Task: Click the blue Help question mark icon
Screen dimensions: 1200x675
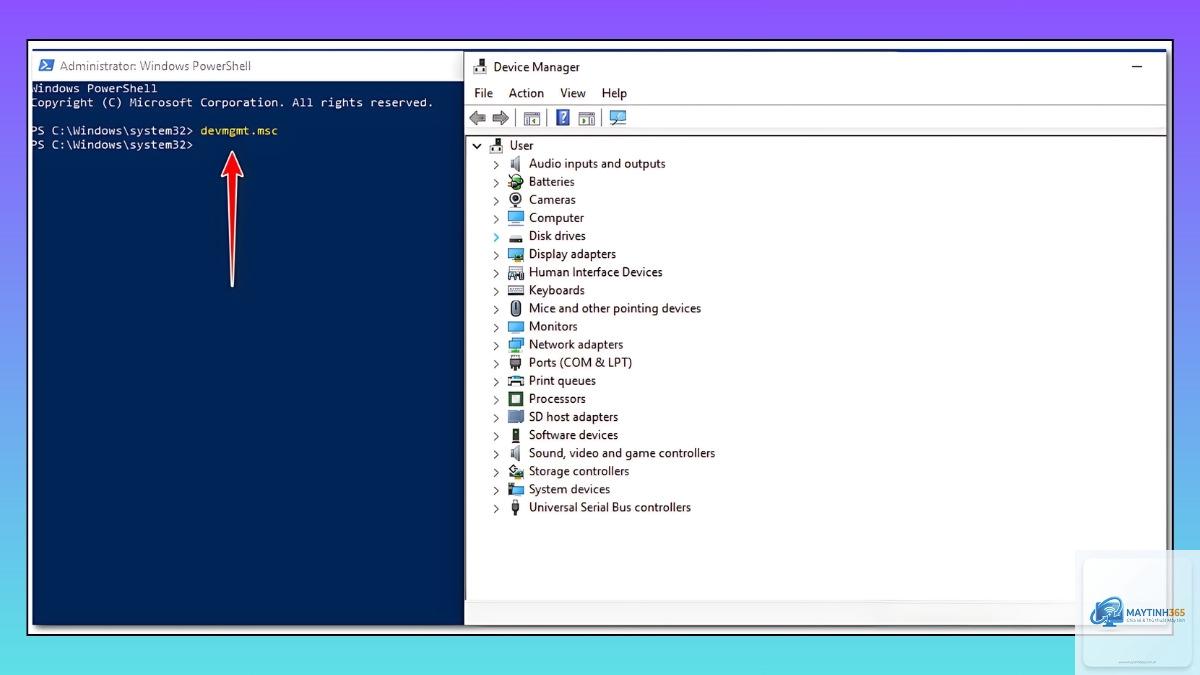Action: point(563,118)
